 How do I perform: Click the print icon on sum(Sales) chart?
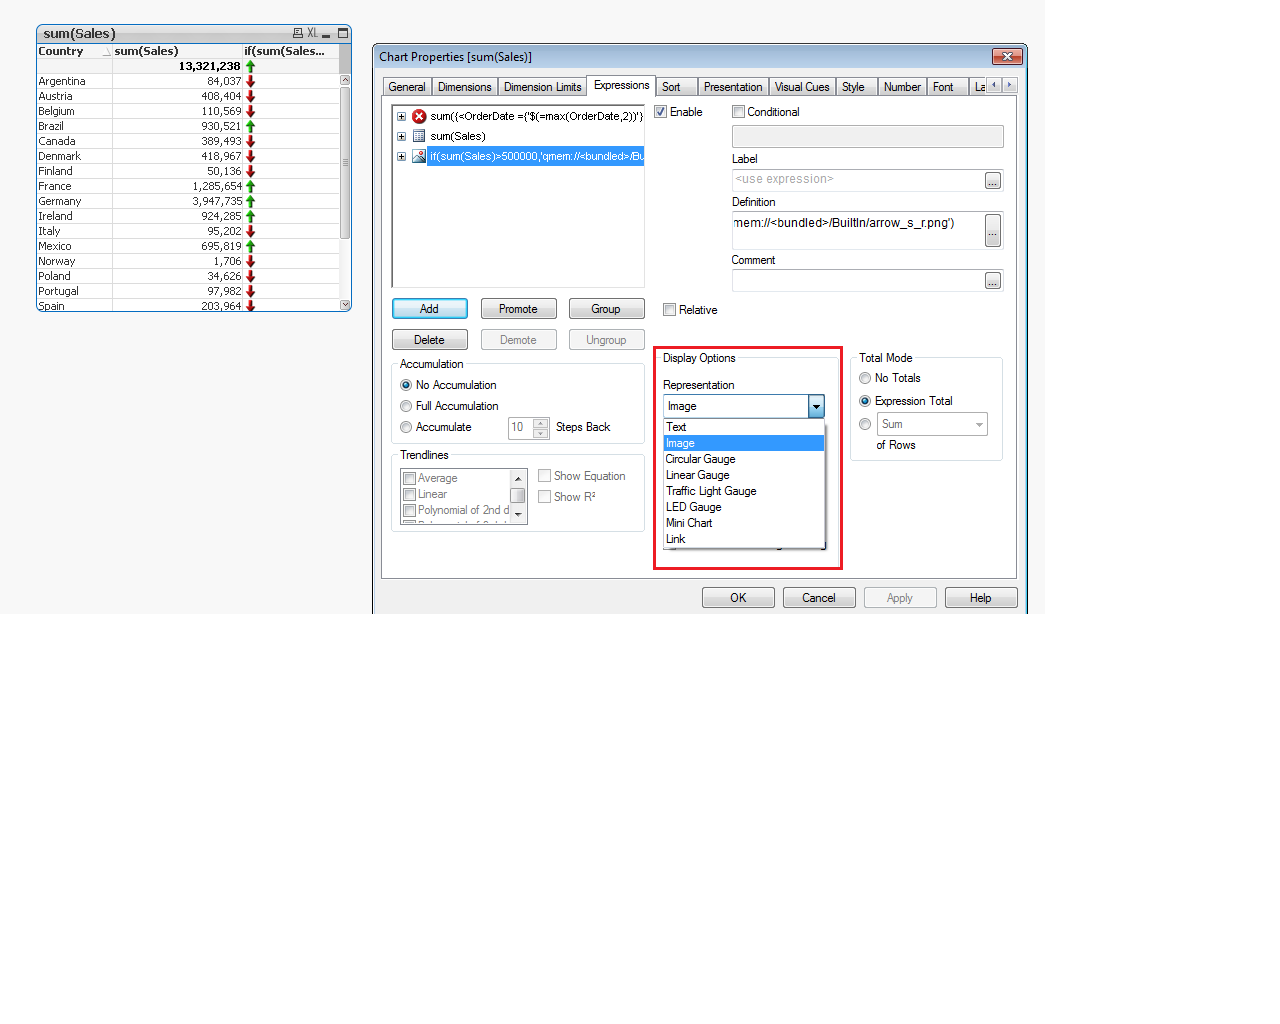click(x=298, y=33)
